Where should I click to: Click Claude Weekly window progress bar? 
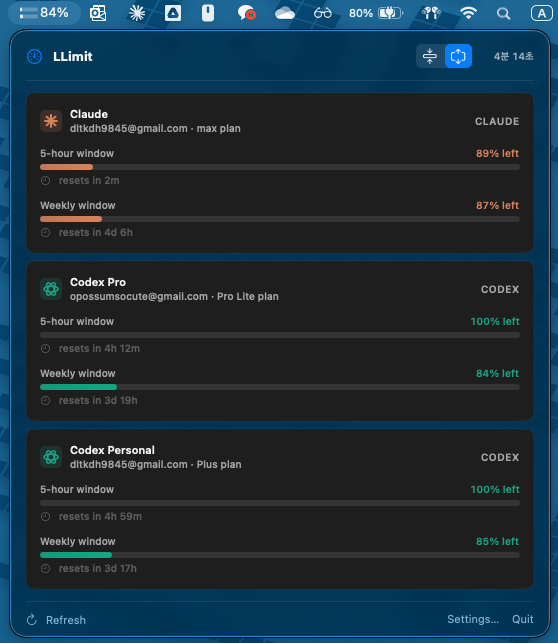(280, 219)
